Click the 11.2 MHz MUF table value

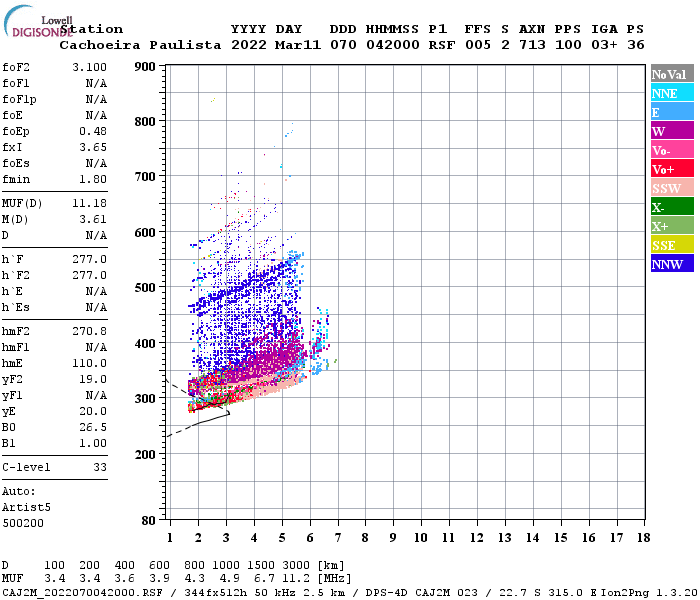[296, 579]
